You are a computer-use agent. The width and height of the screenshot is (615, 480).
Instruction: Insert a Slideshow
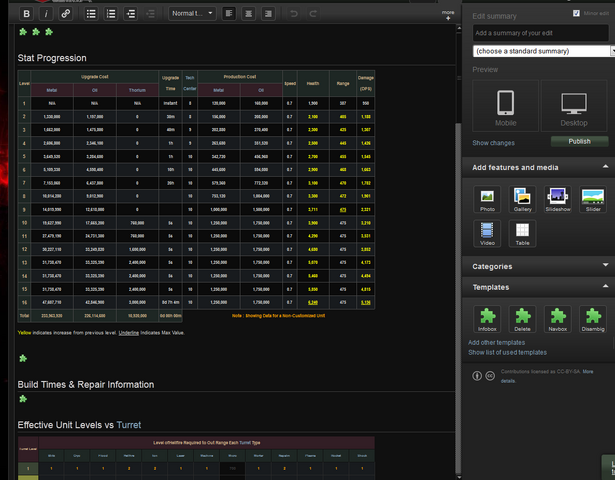[558, 199]
